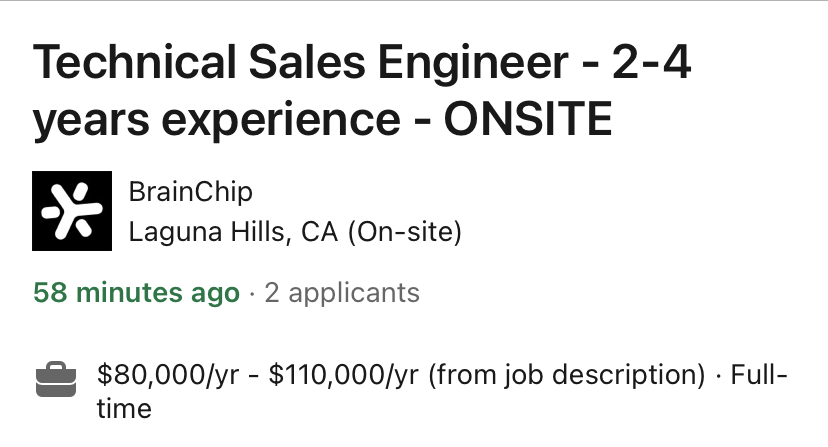Screen dimensions: 828x447
Task: Click the (On-site) workplace label
Action: coord(405,233)
